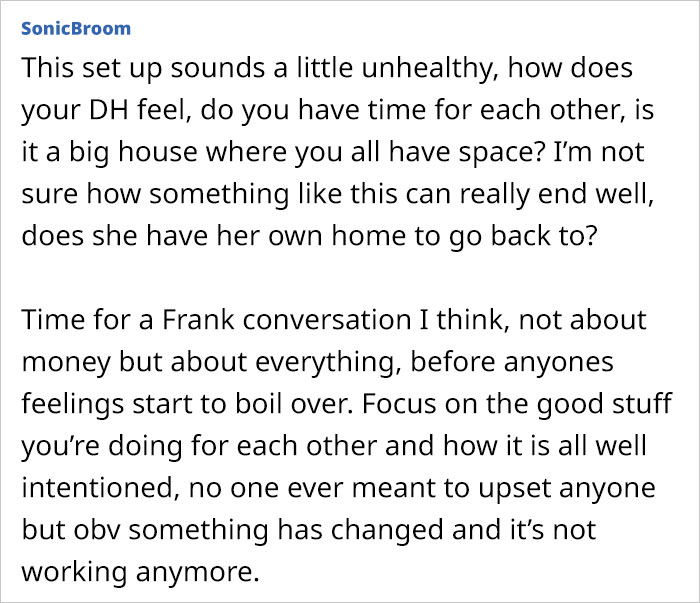700x603 pixels.
Task: Click the words 'before anyones' in the comment
Action: tap(512, 362)
